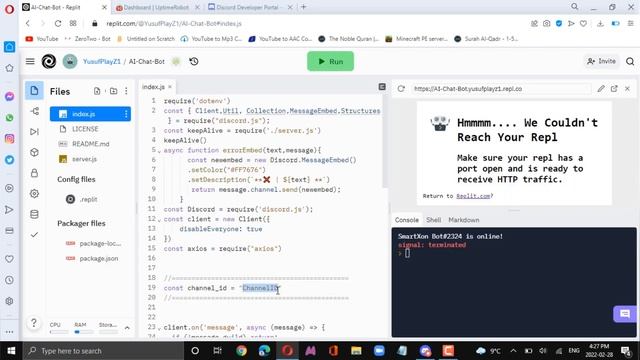Open the Database sidebar icon
640x360 pixels.
pyautogui.click(x=34, y=214)
